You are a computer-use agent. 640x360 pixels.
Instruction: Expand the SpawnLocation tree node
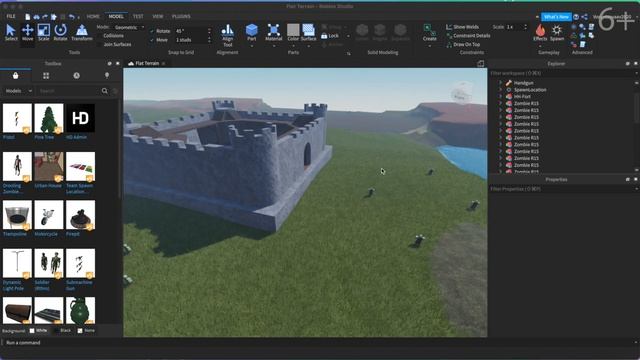[500, 90]
